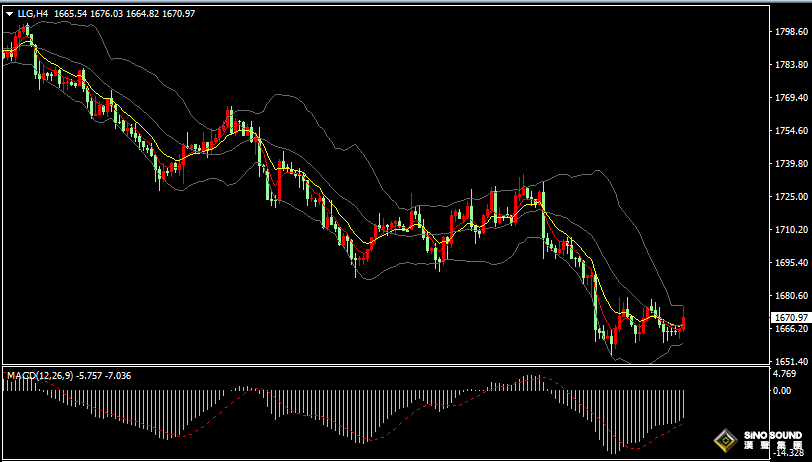812x462 pixels.
Task: Click the 1798.60 price axis label
Action: pyautogui.click(x=789, y=32)
